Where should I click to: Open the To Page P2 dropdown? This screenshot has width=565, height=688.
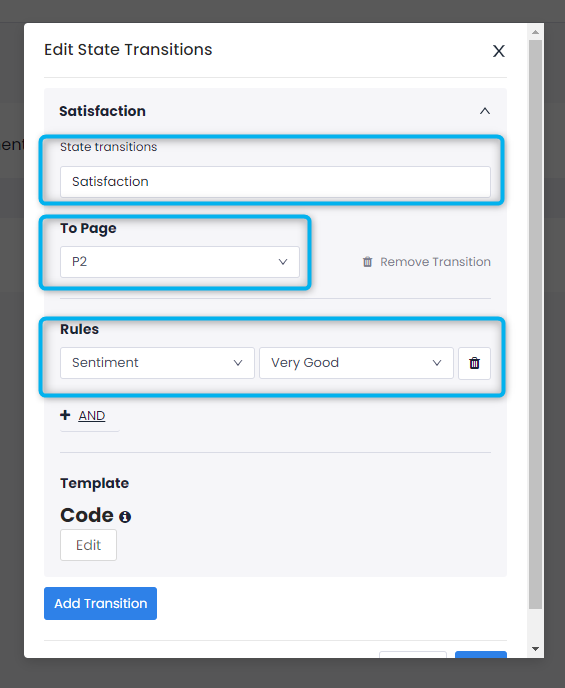(x=180, y=262)
